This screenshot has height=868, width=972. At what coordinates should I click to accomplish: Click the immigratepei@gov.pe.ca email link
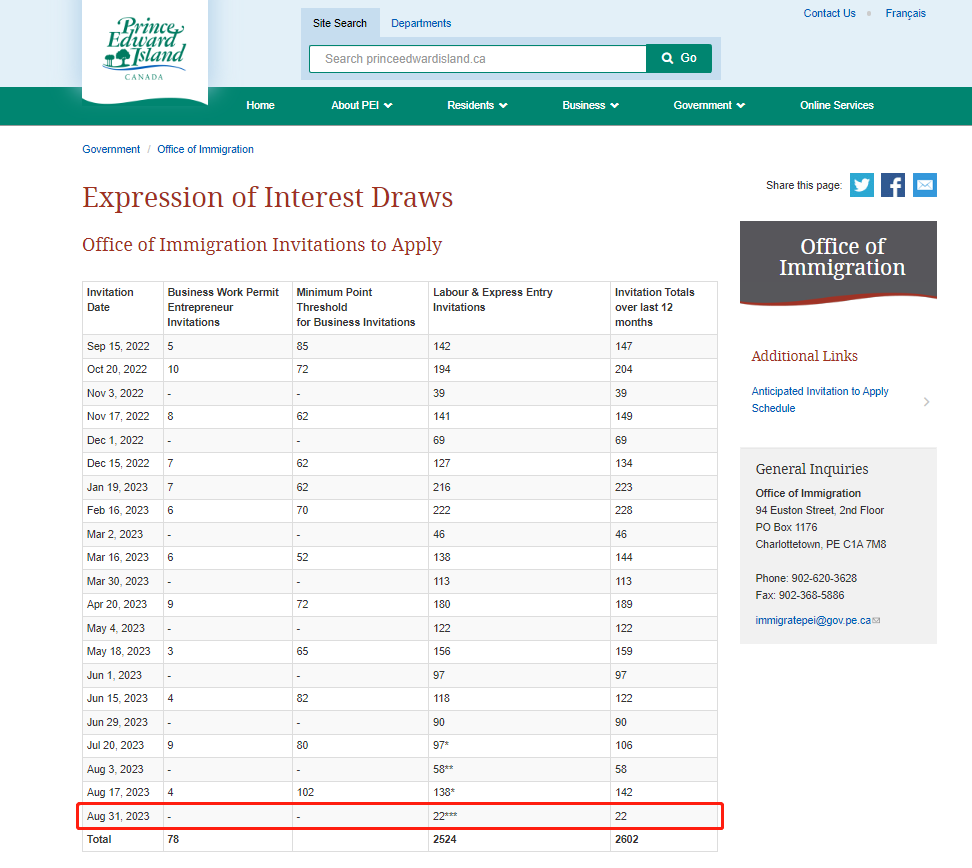point(813,620)
